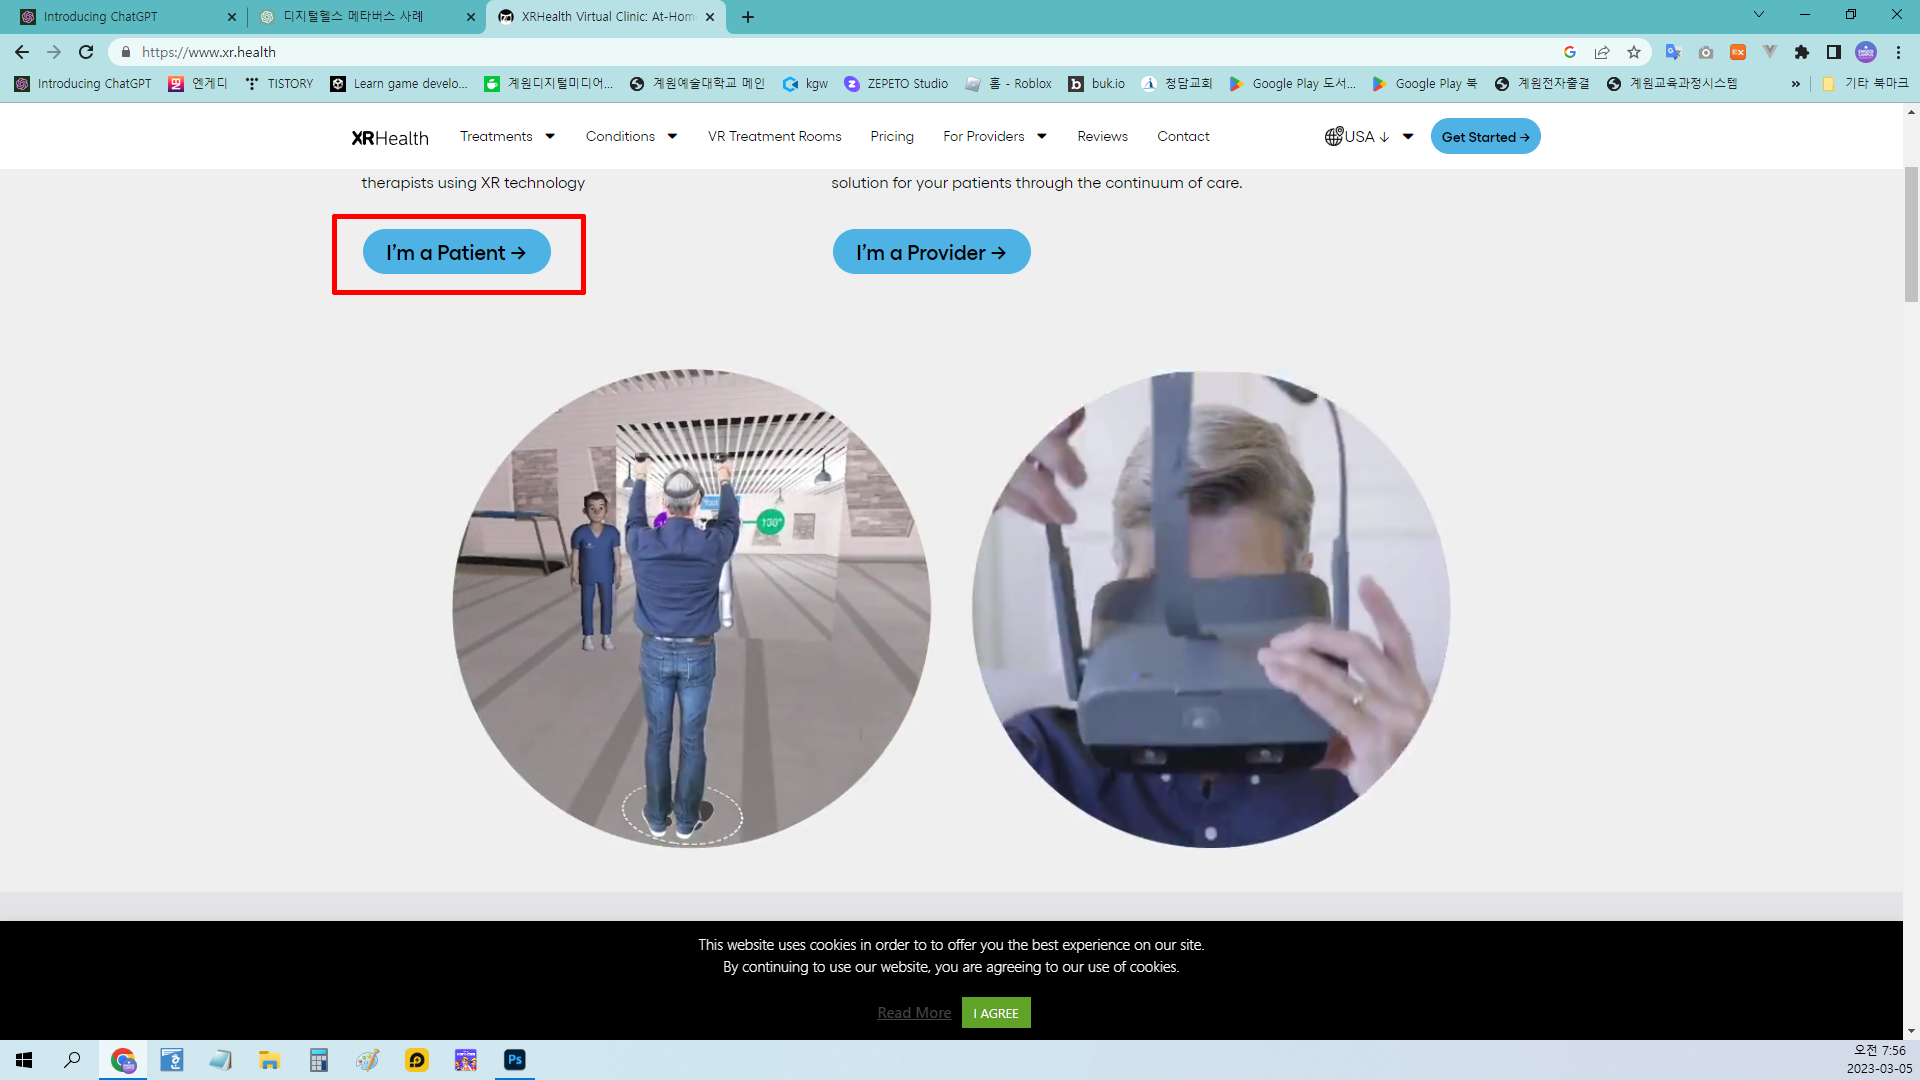The image size is (1920, 1080).
Task: Open the tab search chevron
Action: (x=1759, y=14)
